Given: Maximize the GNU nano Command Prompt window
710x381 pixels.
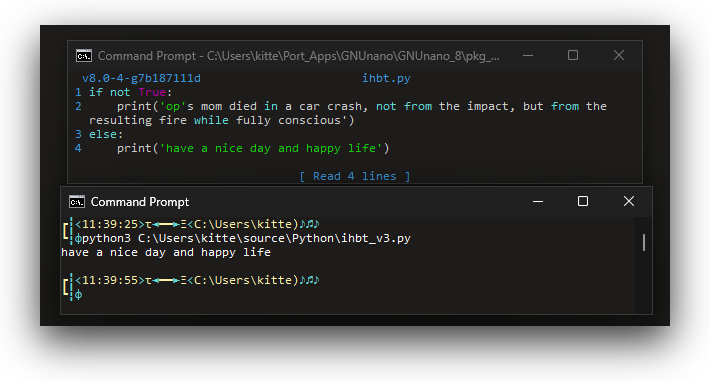Looking at the screenshot, I should point(573,55).
